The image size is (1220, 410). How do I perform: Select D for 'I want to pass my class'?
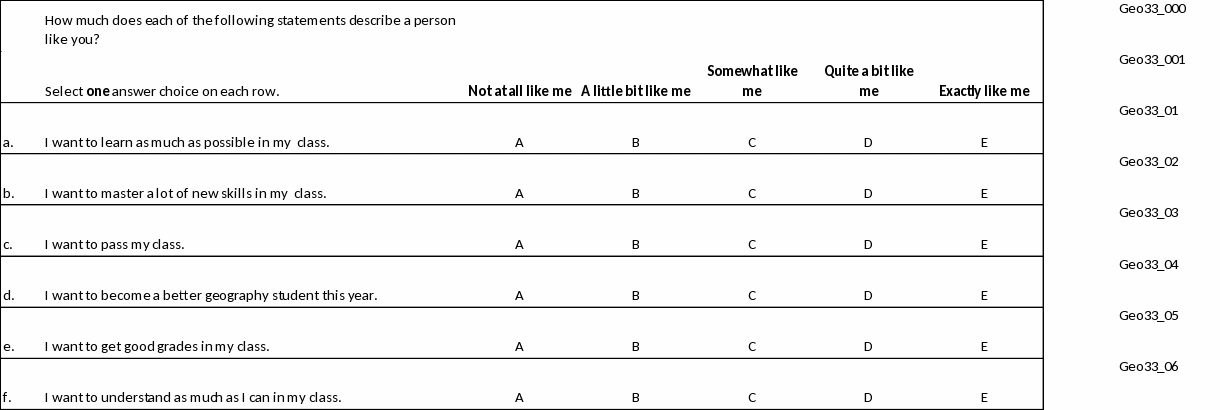[868, 245]
